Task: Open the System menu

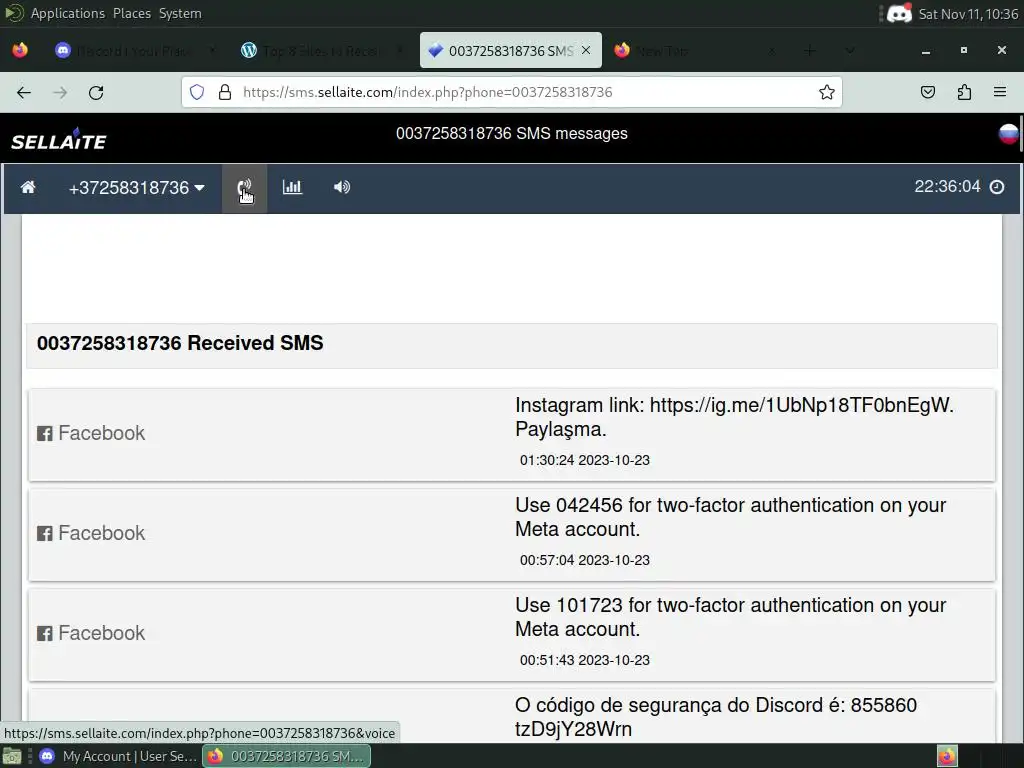Action: click(180, 13)
